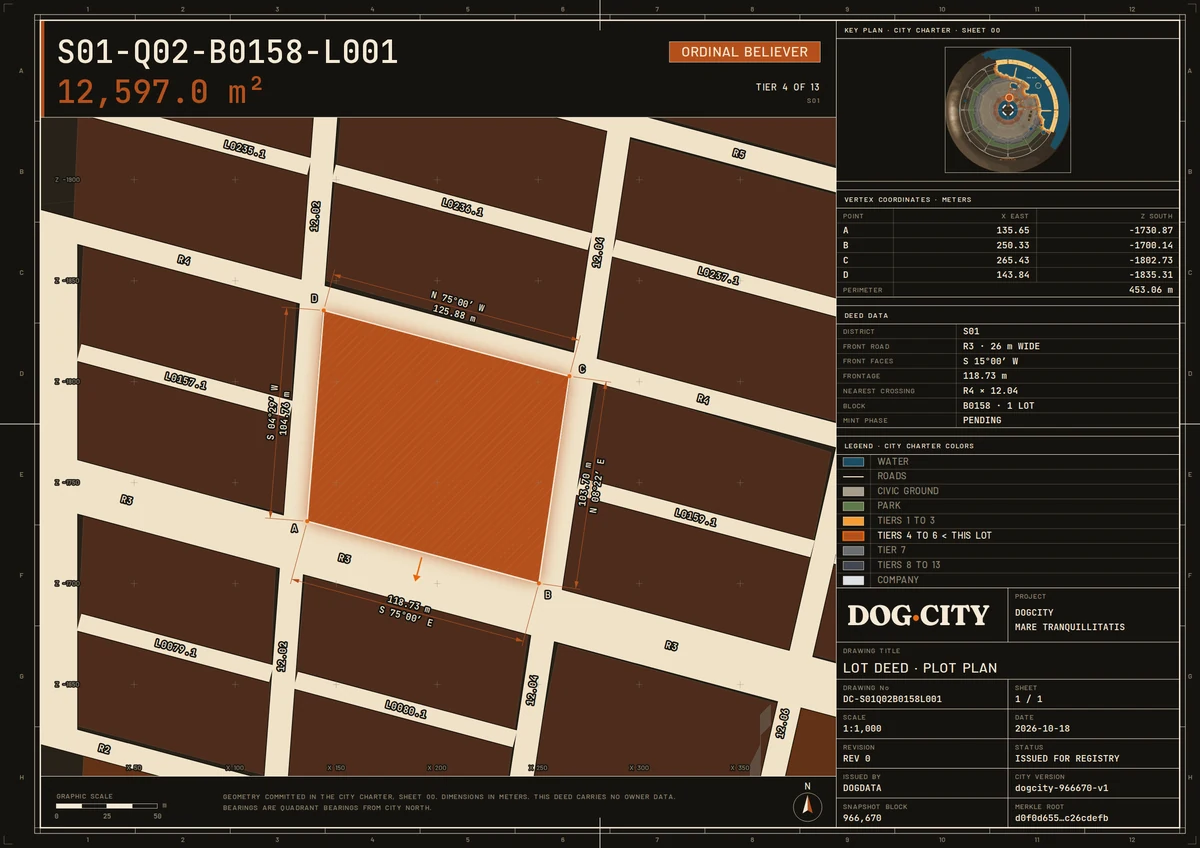Click vertex label C on the map
This screenshot has width=1200, height=848.
(x=582, y=369)
